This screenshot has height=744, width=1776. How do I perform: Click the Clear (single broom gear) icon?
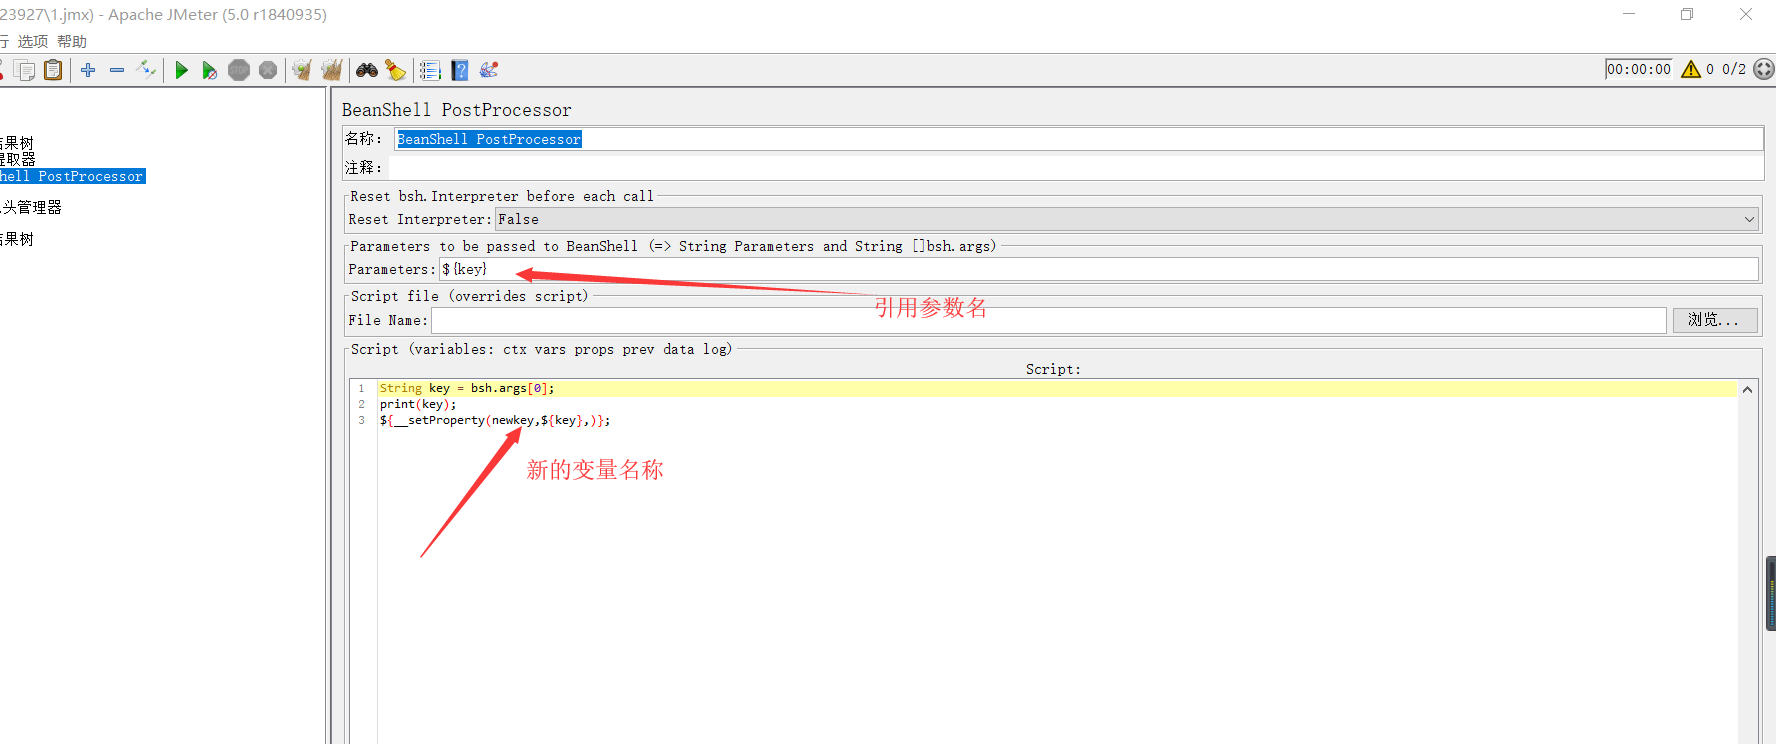(x=302, y=70)
